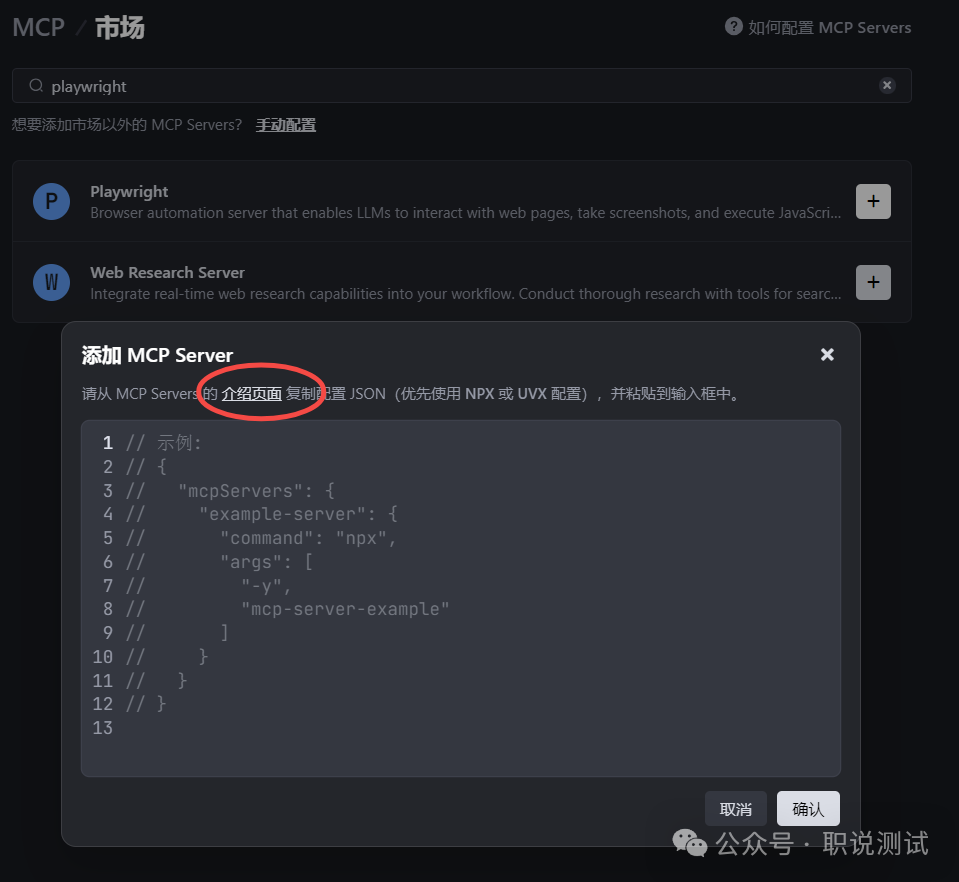Clear the playwright search with X icon
The image size is (959, 882).
coord(887,85)
